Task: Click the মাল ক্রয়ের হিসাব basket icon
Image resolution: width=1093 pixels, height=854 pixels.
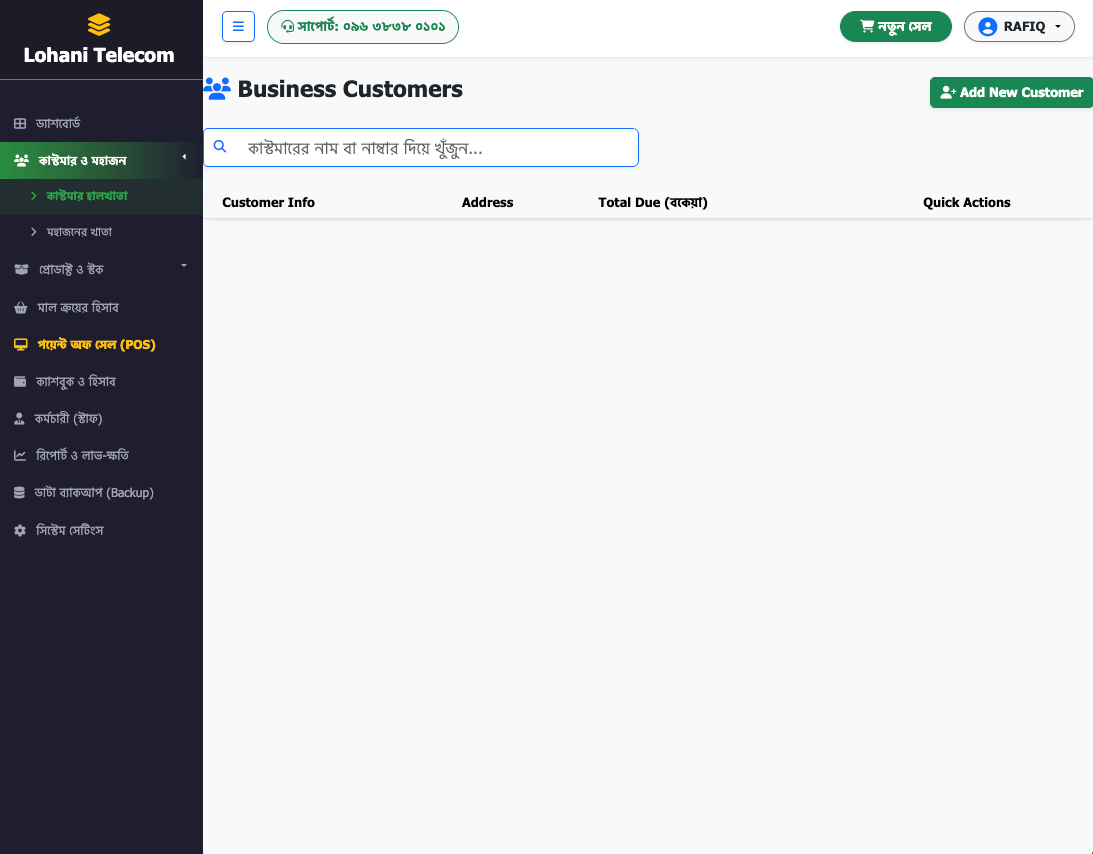Action: [21, 307]
